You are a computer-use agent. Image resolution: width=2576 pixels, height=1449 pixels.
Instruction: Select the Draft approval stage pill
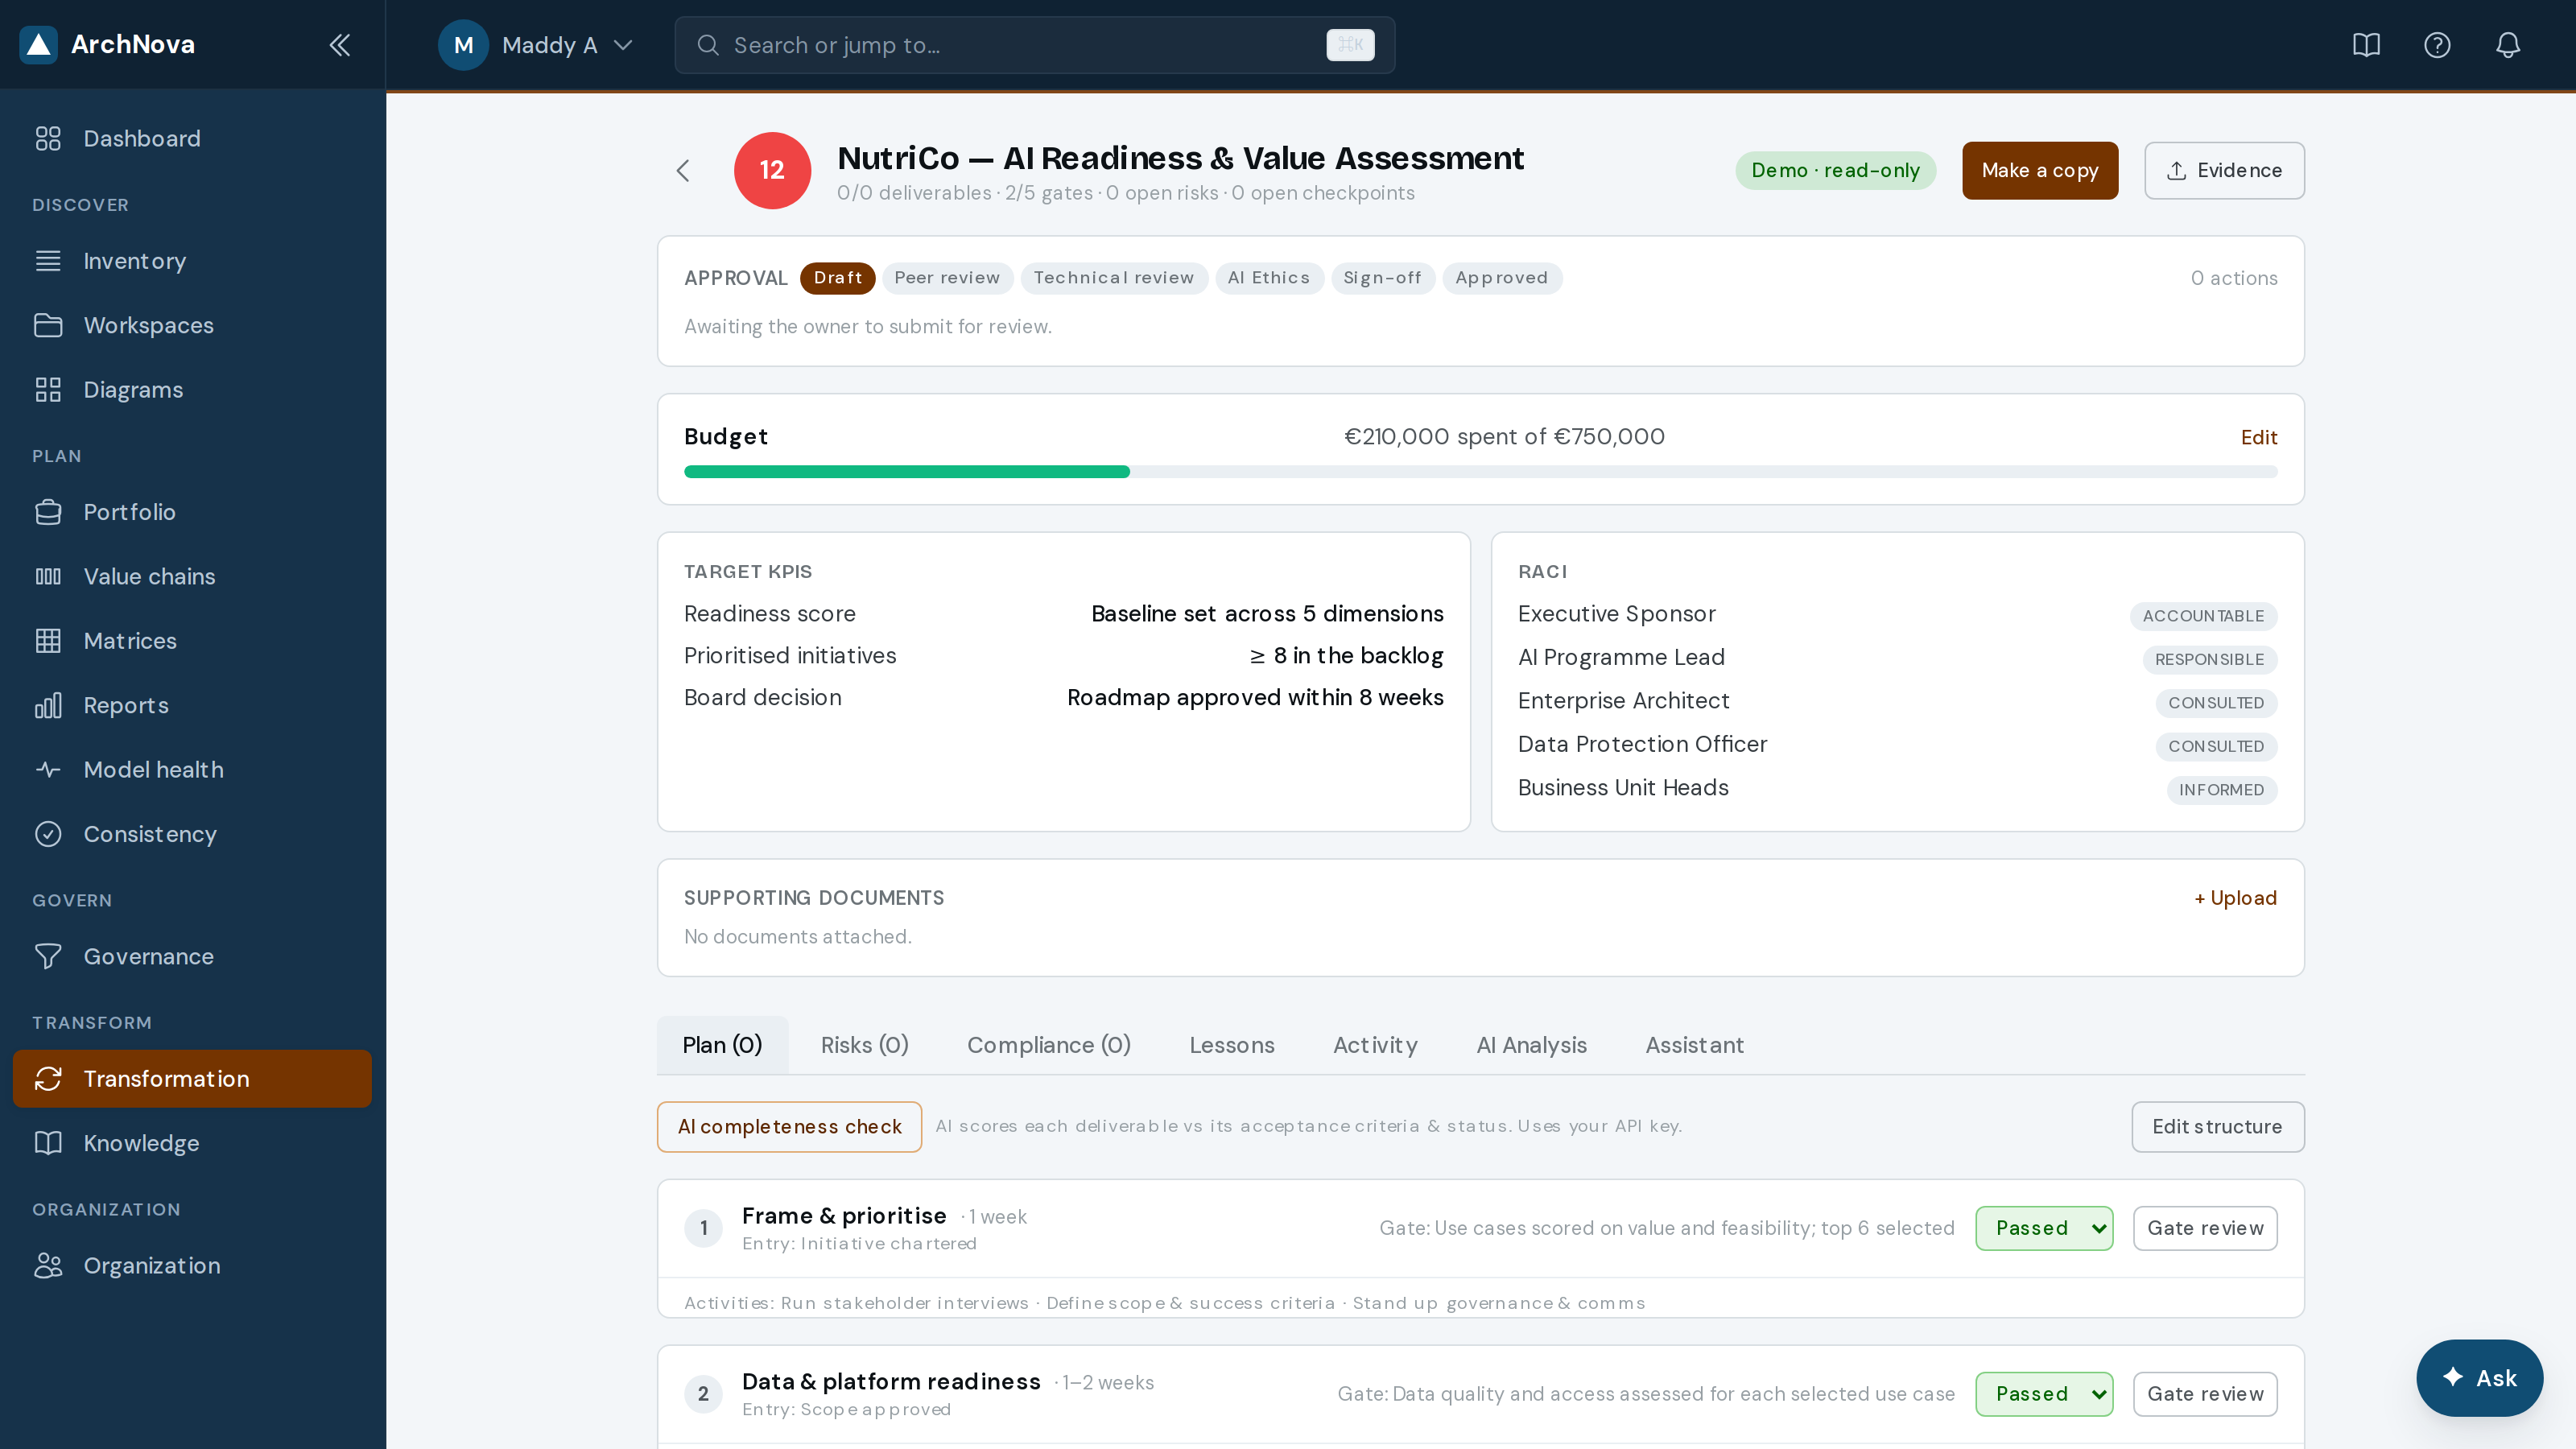837,278
